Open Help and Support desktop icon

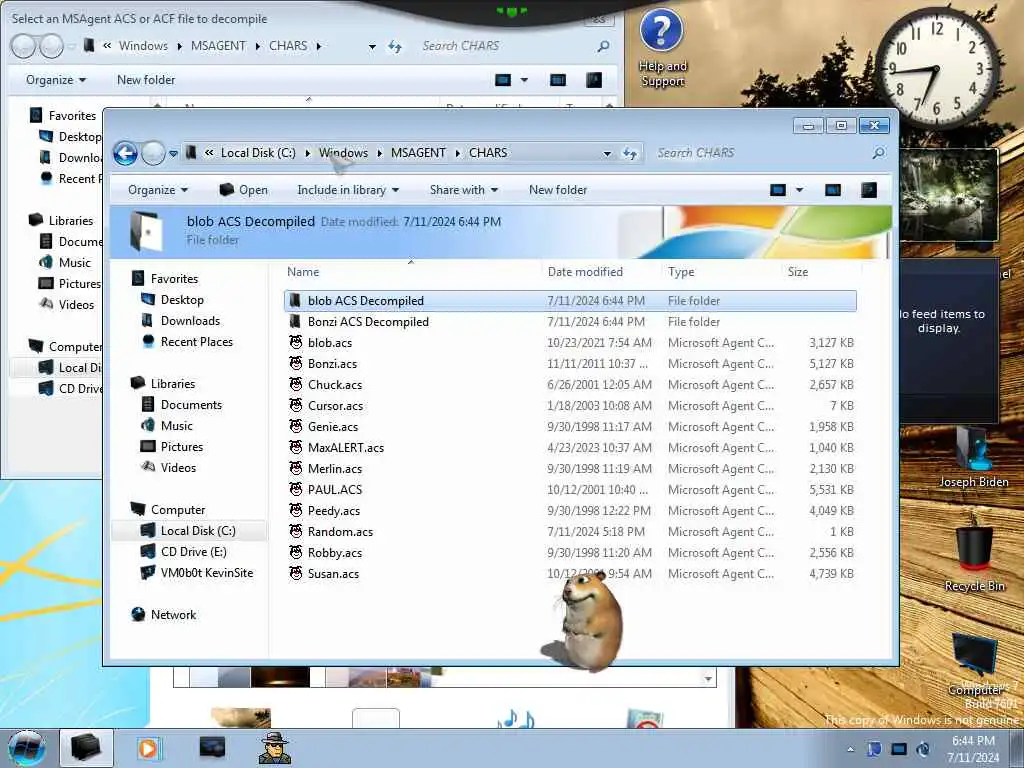[x=662, y=49]
